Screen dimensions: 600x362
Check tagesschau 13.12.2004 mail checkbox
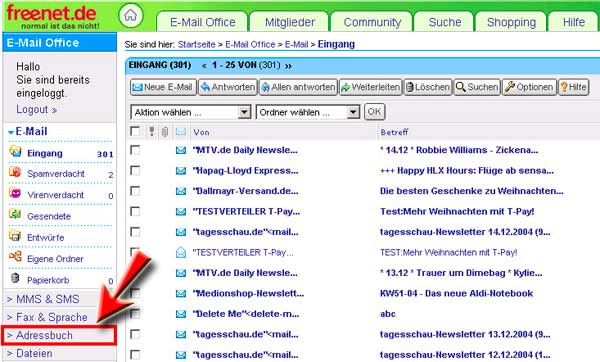(135, 334)
